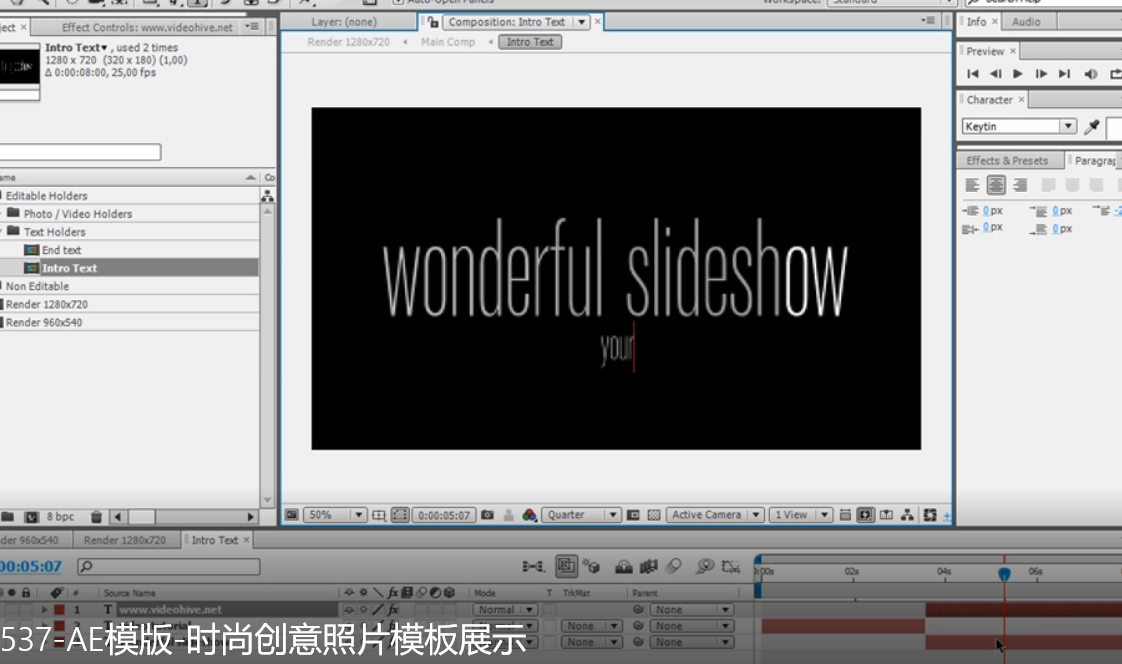Image resolution: width=1122 pixels, height=664 pixels.
Task: Close the Character panel
Action: click(x=1022, y=99)
